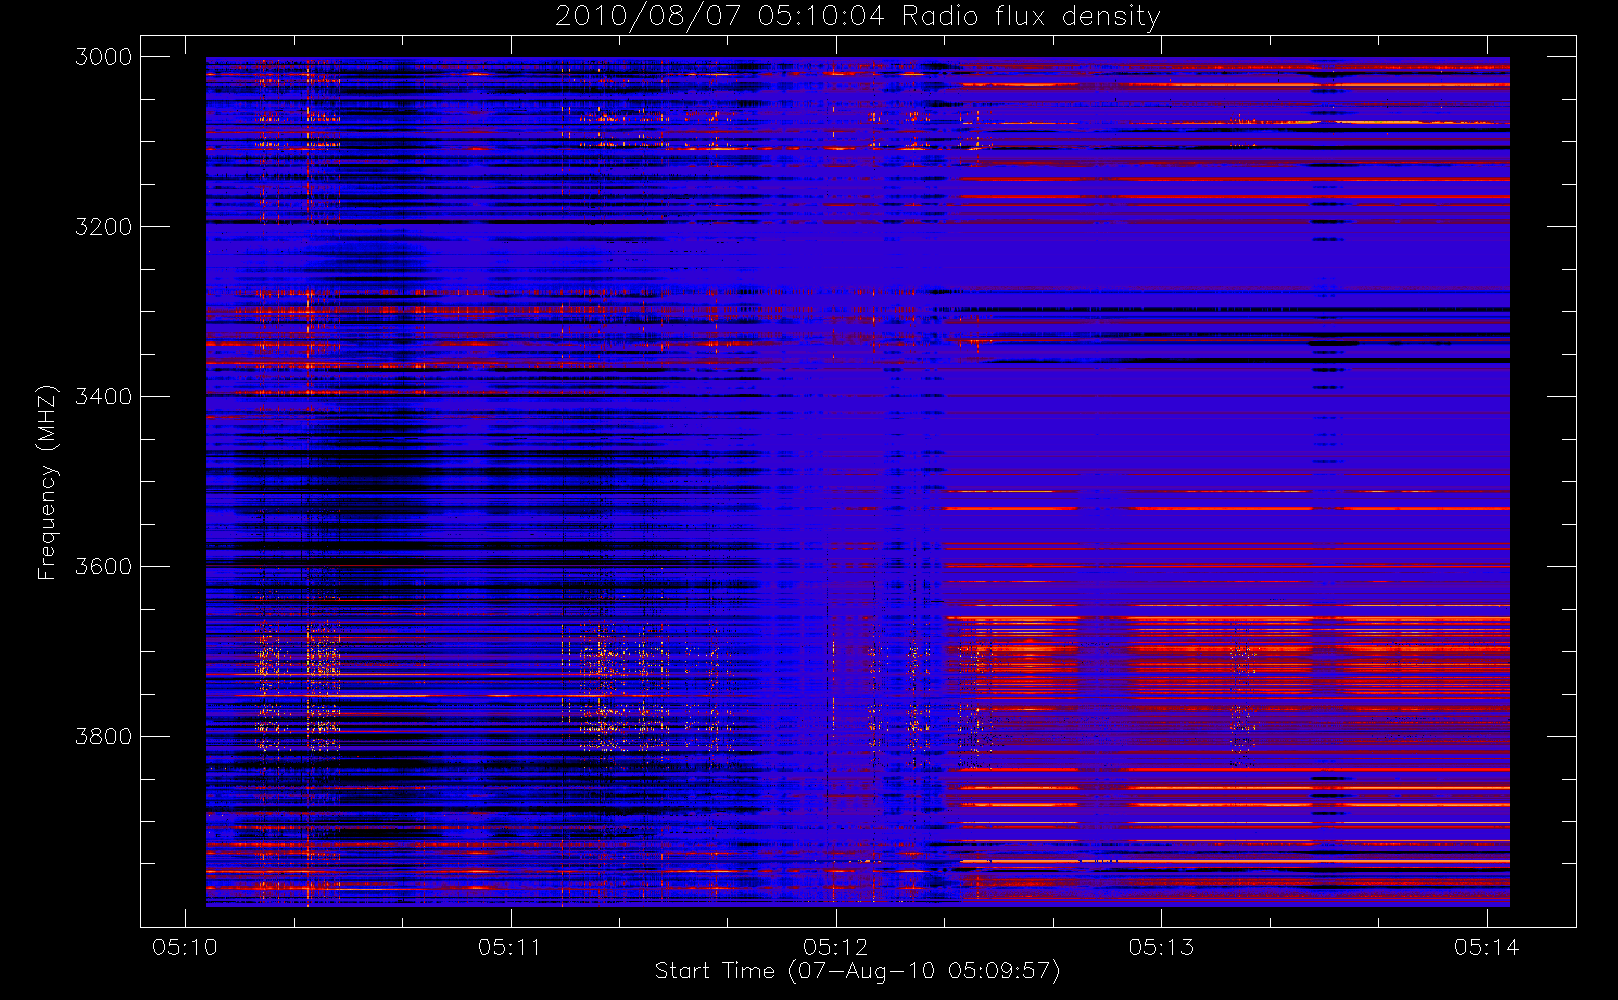Image resolution: width=1618 pixels, height=1000 pixels.
Task: Select the 3400 frequency tick label
Action: click(104, 397)
